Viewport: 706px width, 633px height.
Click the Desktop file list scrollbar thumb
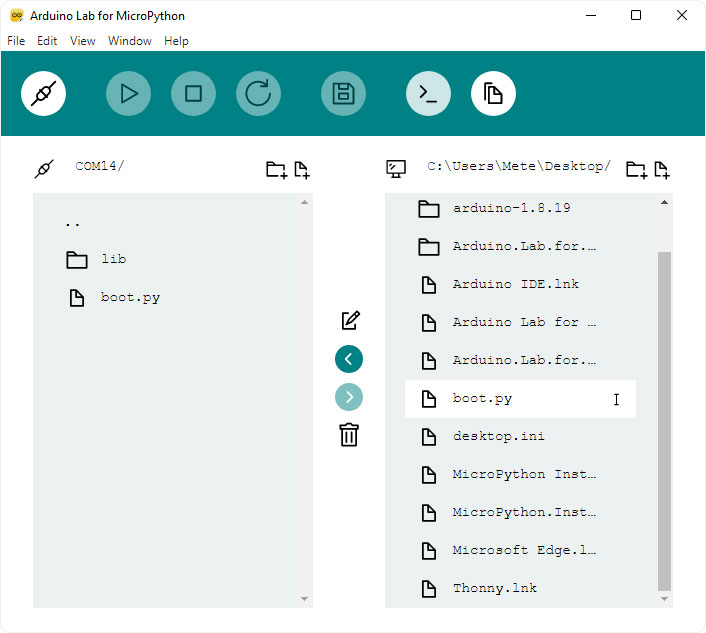click(x=664, y=421)
